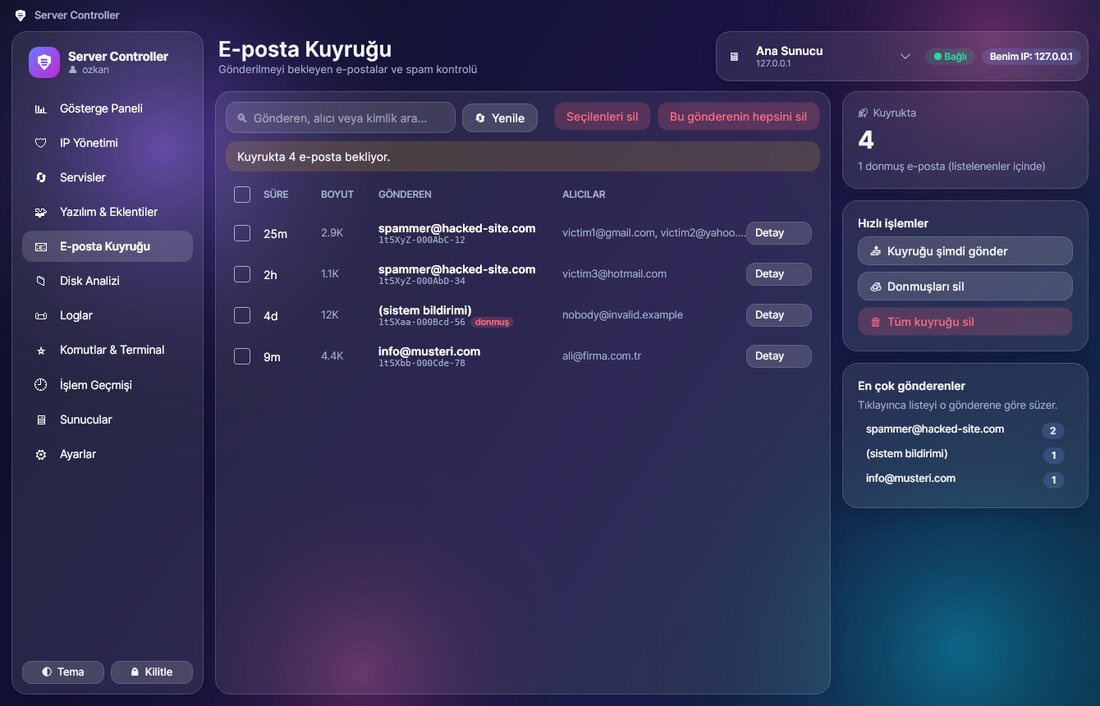The image size is (1100, 706).
Task: Click the IP Yönetimi shield icon
Action: pyautogui.click(x=41, y=143)
